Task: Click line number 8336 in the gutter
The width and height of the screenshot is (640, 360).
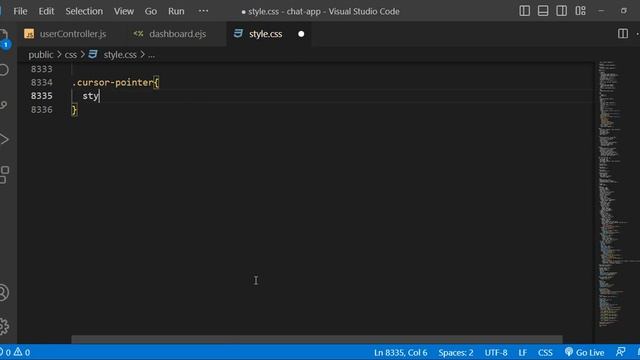Action: point(42,109)
